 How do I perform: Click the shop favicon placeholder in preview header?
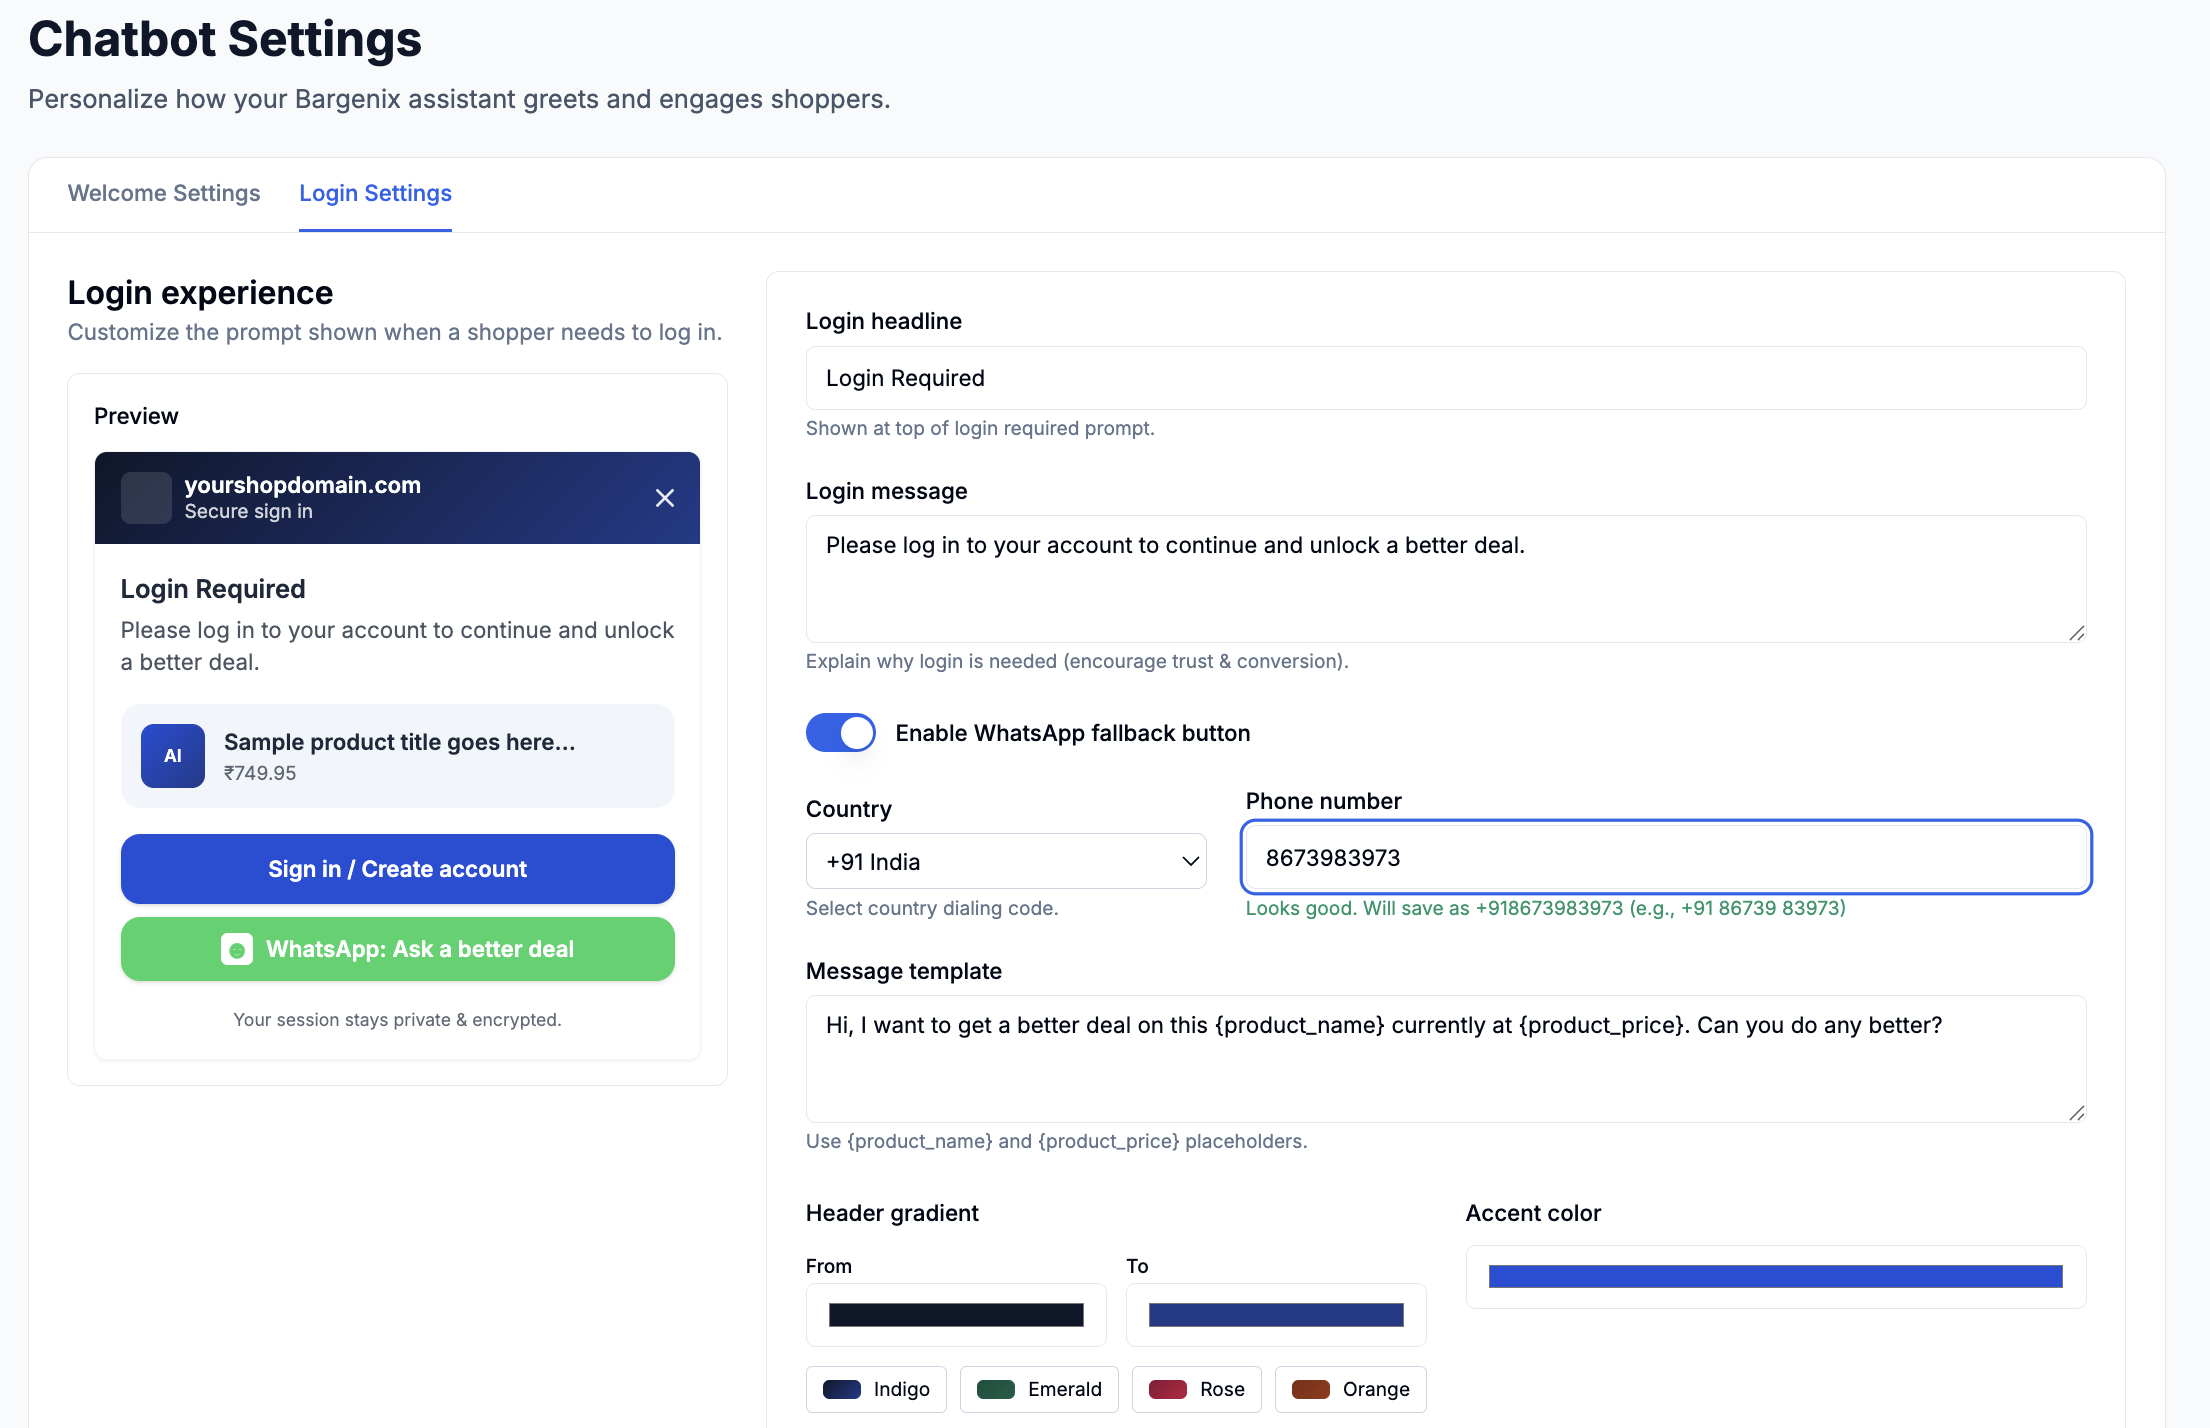(146, 497)
